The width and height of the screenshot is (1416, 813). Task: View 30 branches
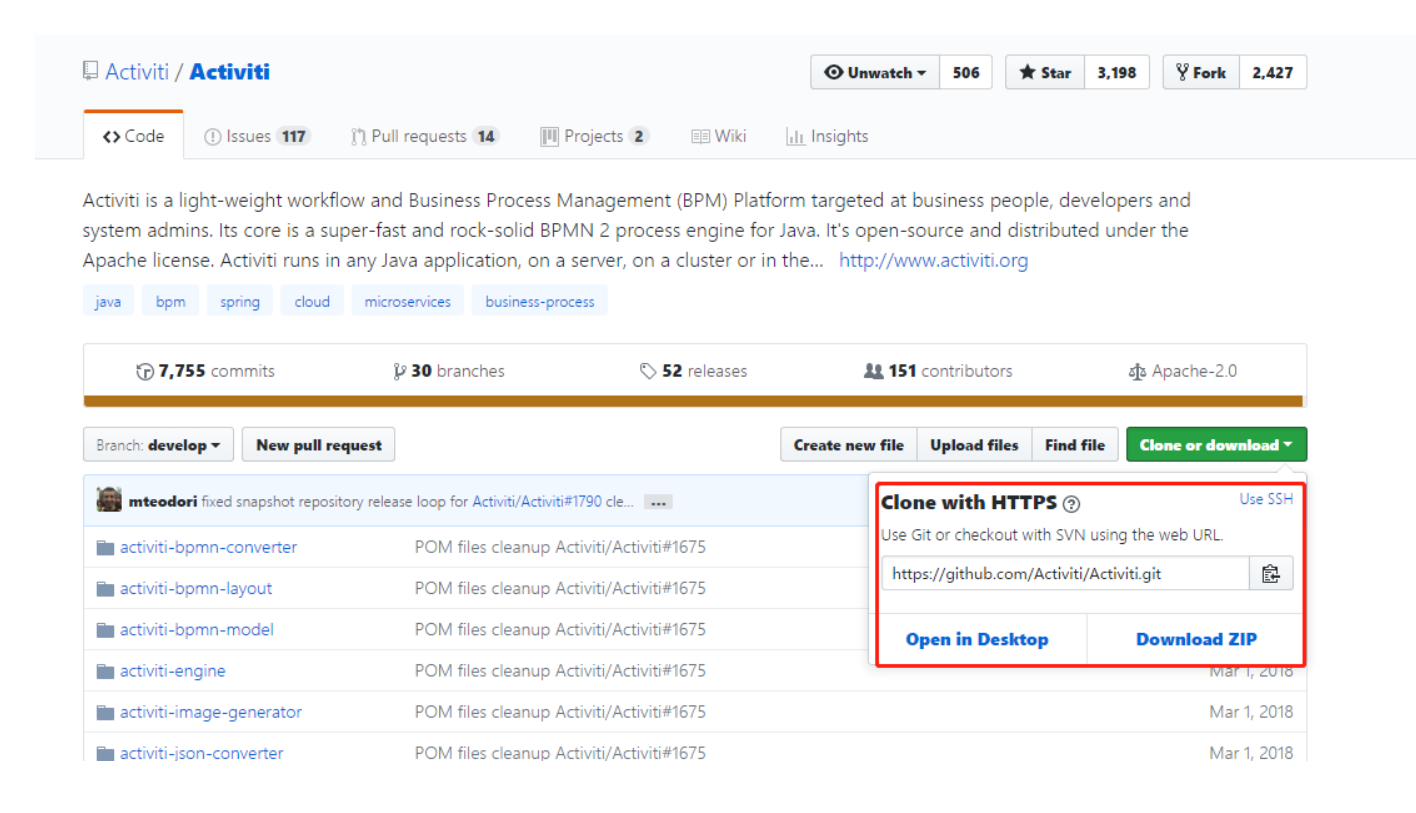pyautogui.click(x=450, y=371)
